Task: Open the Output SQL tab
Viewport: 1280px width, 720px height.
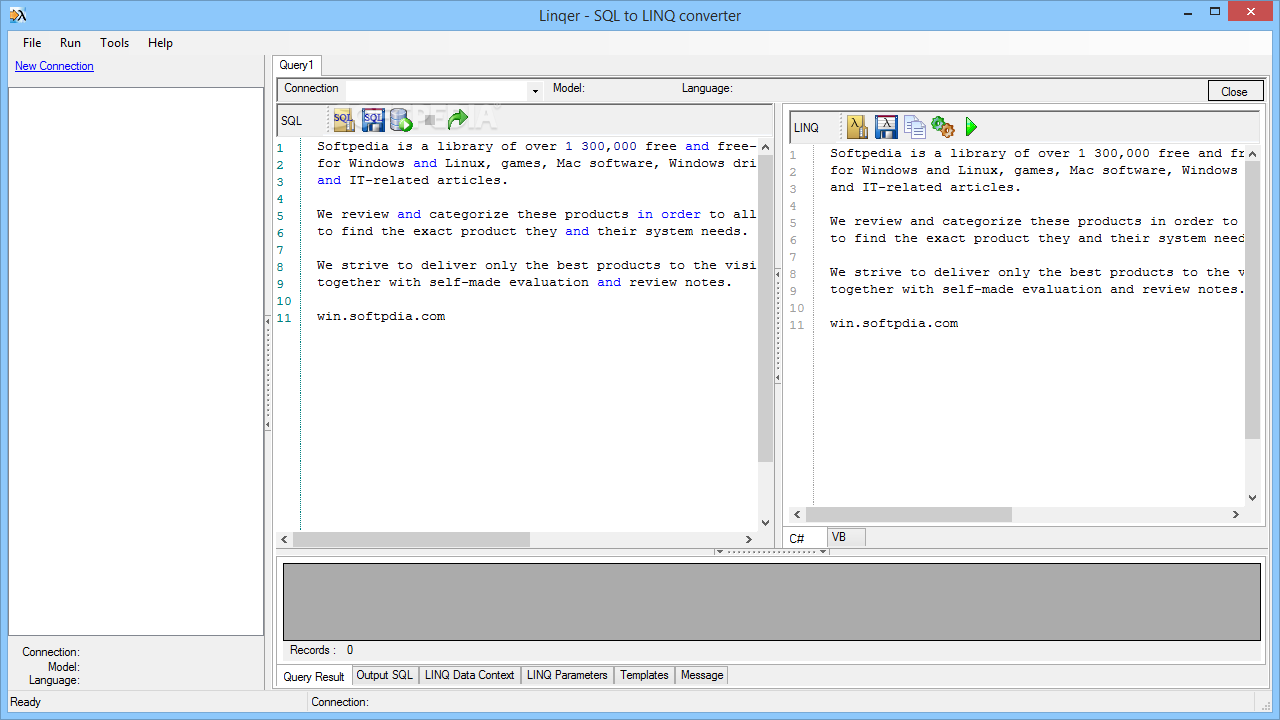Action: click(x=385, y=675)
